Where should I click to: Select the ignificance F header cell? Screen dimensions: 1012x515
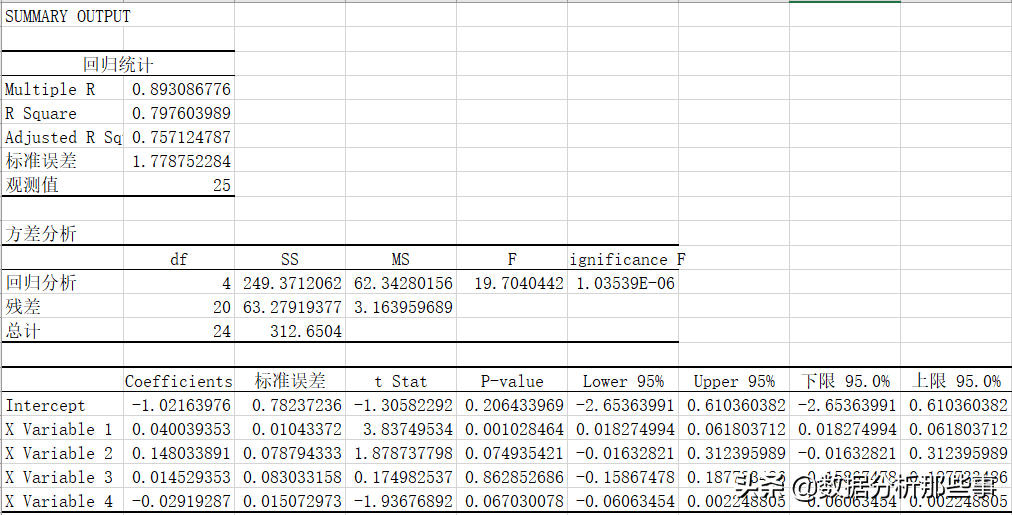coord(627,259)
